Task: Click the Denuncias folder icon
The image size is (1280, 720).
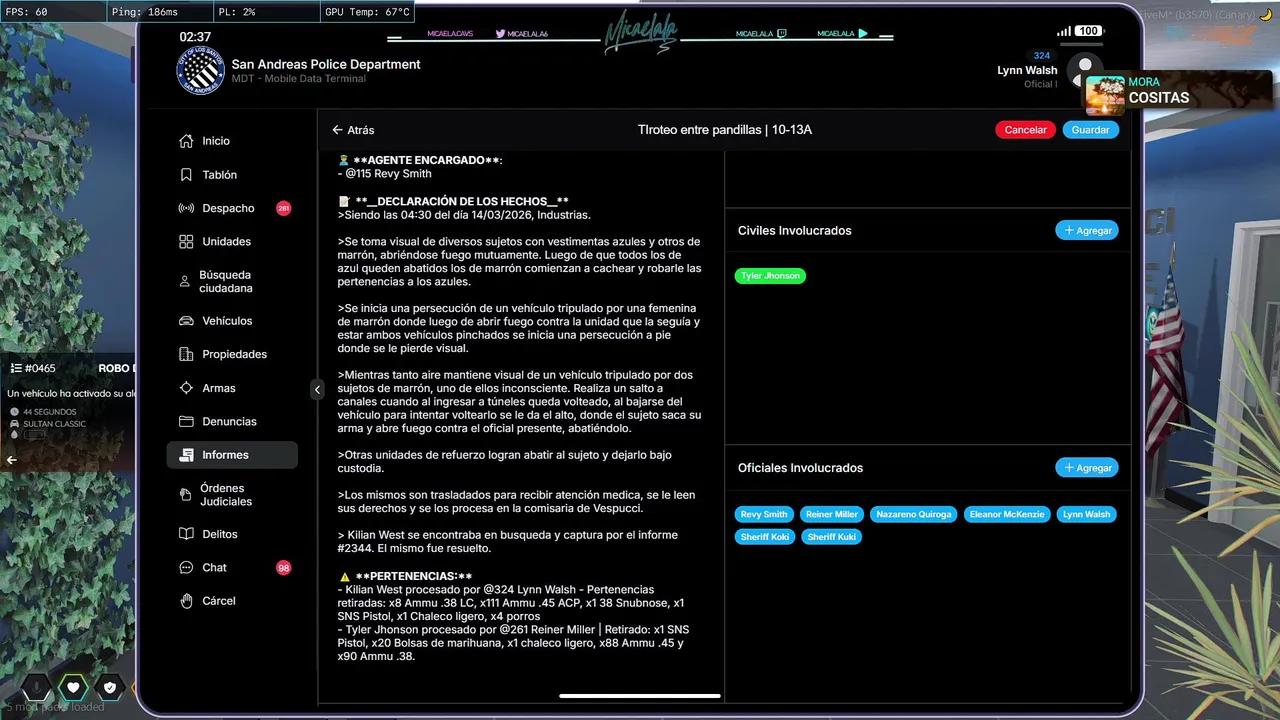Action: [x=186, y=422]
